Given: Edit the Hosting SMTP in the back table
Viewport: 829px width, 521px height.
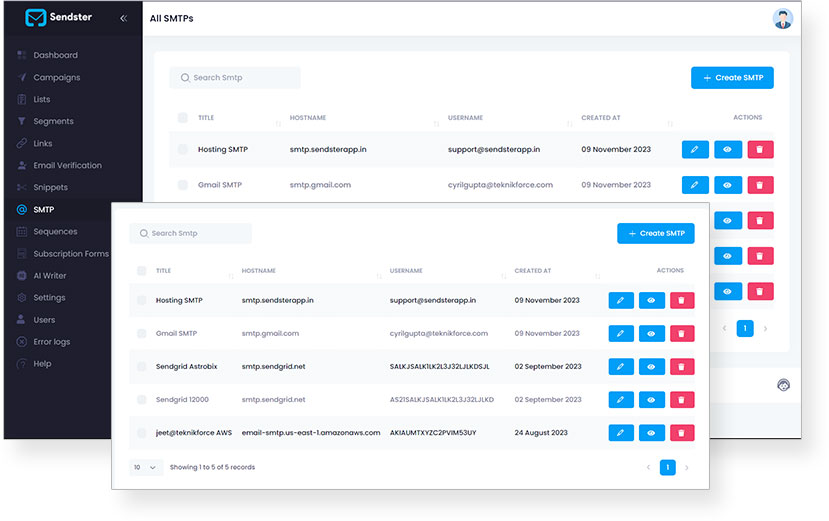Looking at the screenshot, I should [x=695, y=150].
